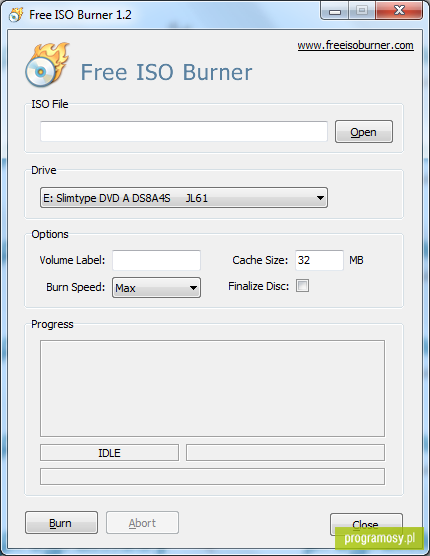Click the empty status bar beside IDLE
The width and height of the screenshot is (430, 556).
(285, 453)
